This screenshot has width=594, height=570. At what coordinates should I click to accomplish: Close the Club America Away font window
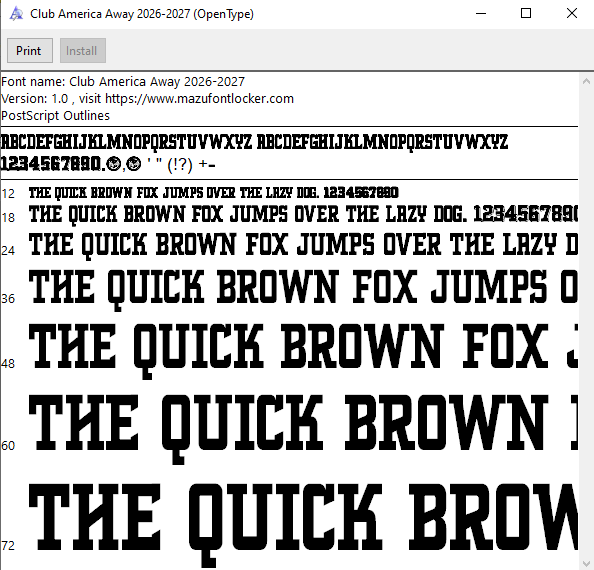571,14
